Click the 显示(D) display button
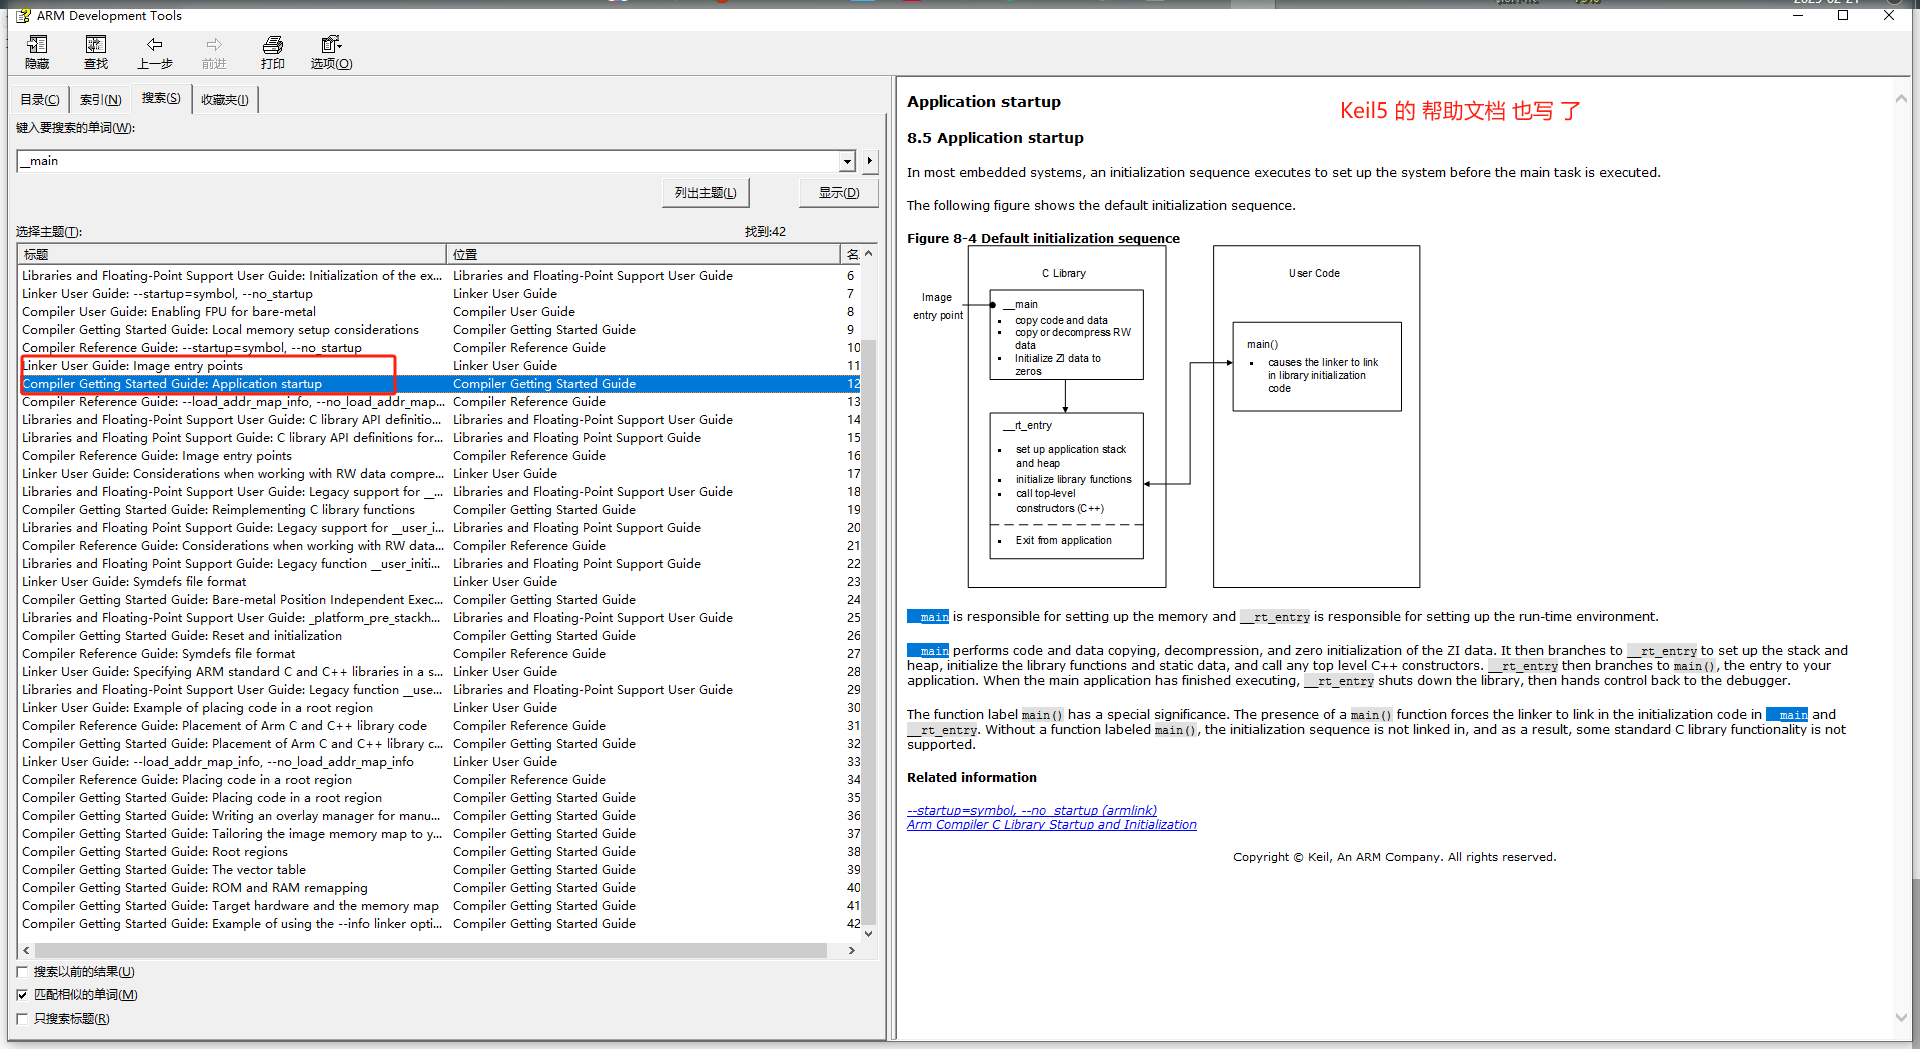1920x1049 pixels. (839, 193)
